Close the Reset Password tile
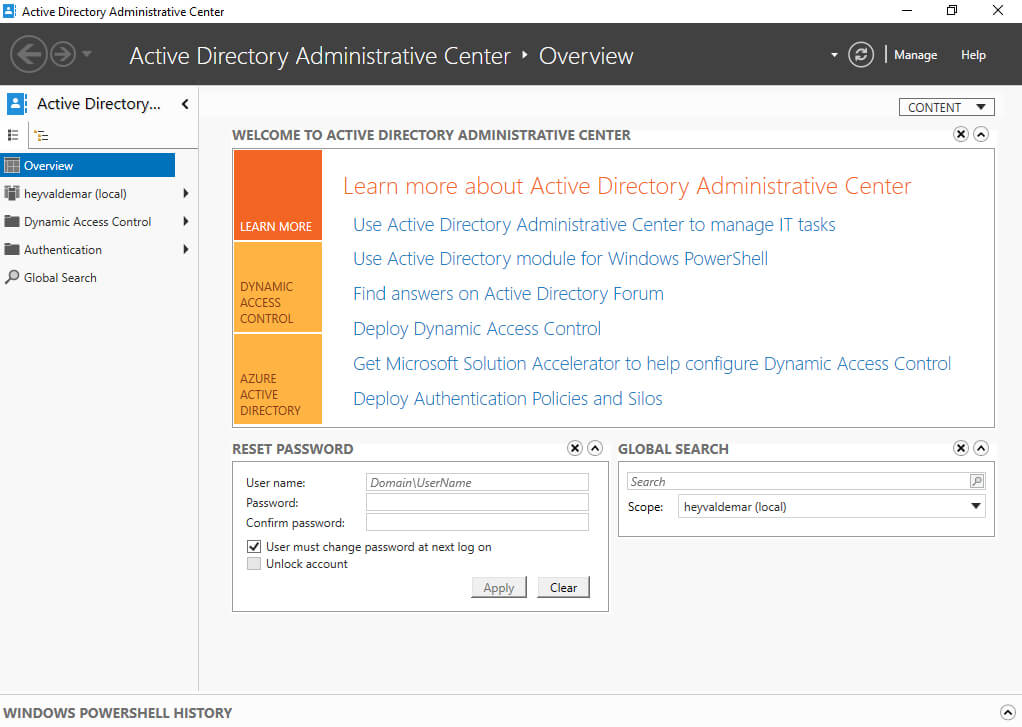This screenshot has width=1022, height=727. 574,448
